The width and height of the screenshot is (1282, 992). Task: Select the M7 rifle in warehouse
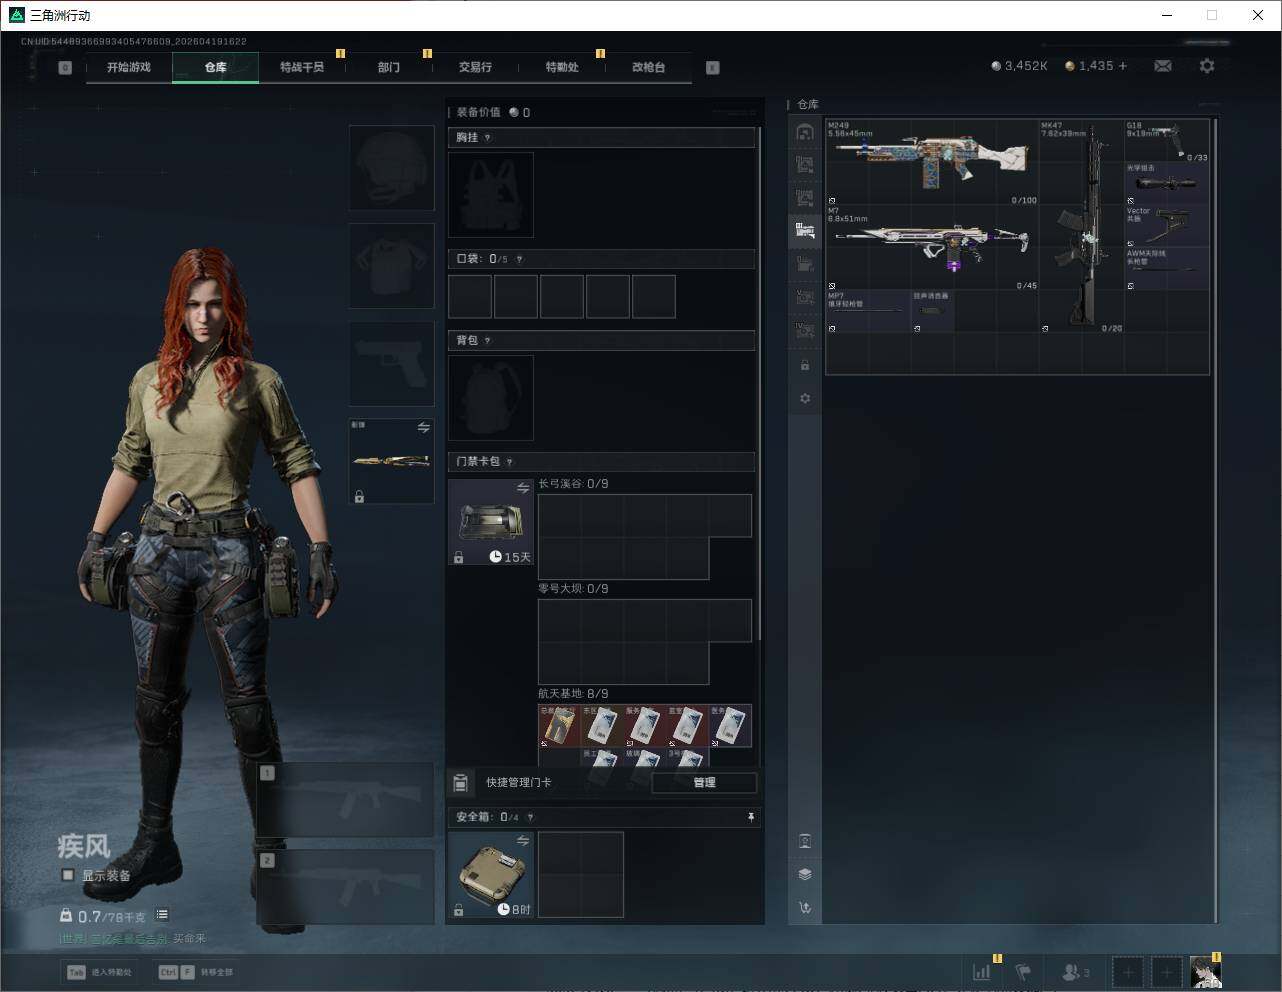coord(933,248)
